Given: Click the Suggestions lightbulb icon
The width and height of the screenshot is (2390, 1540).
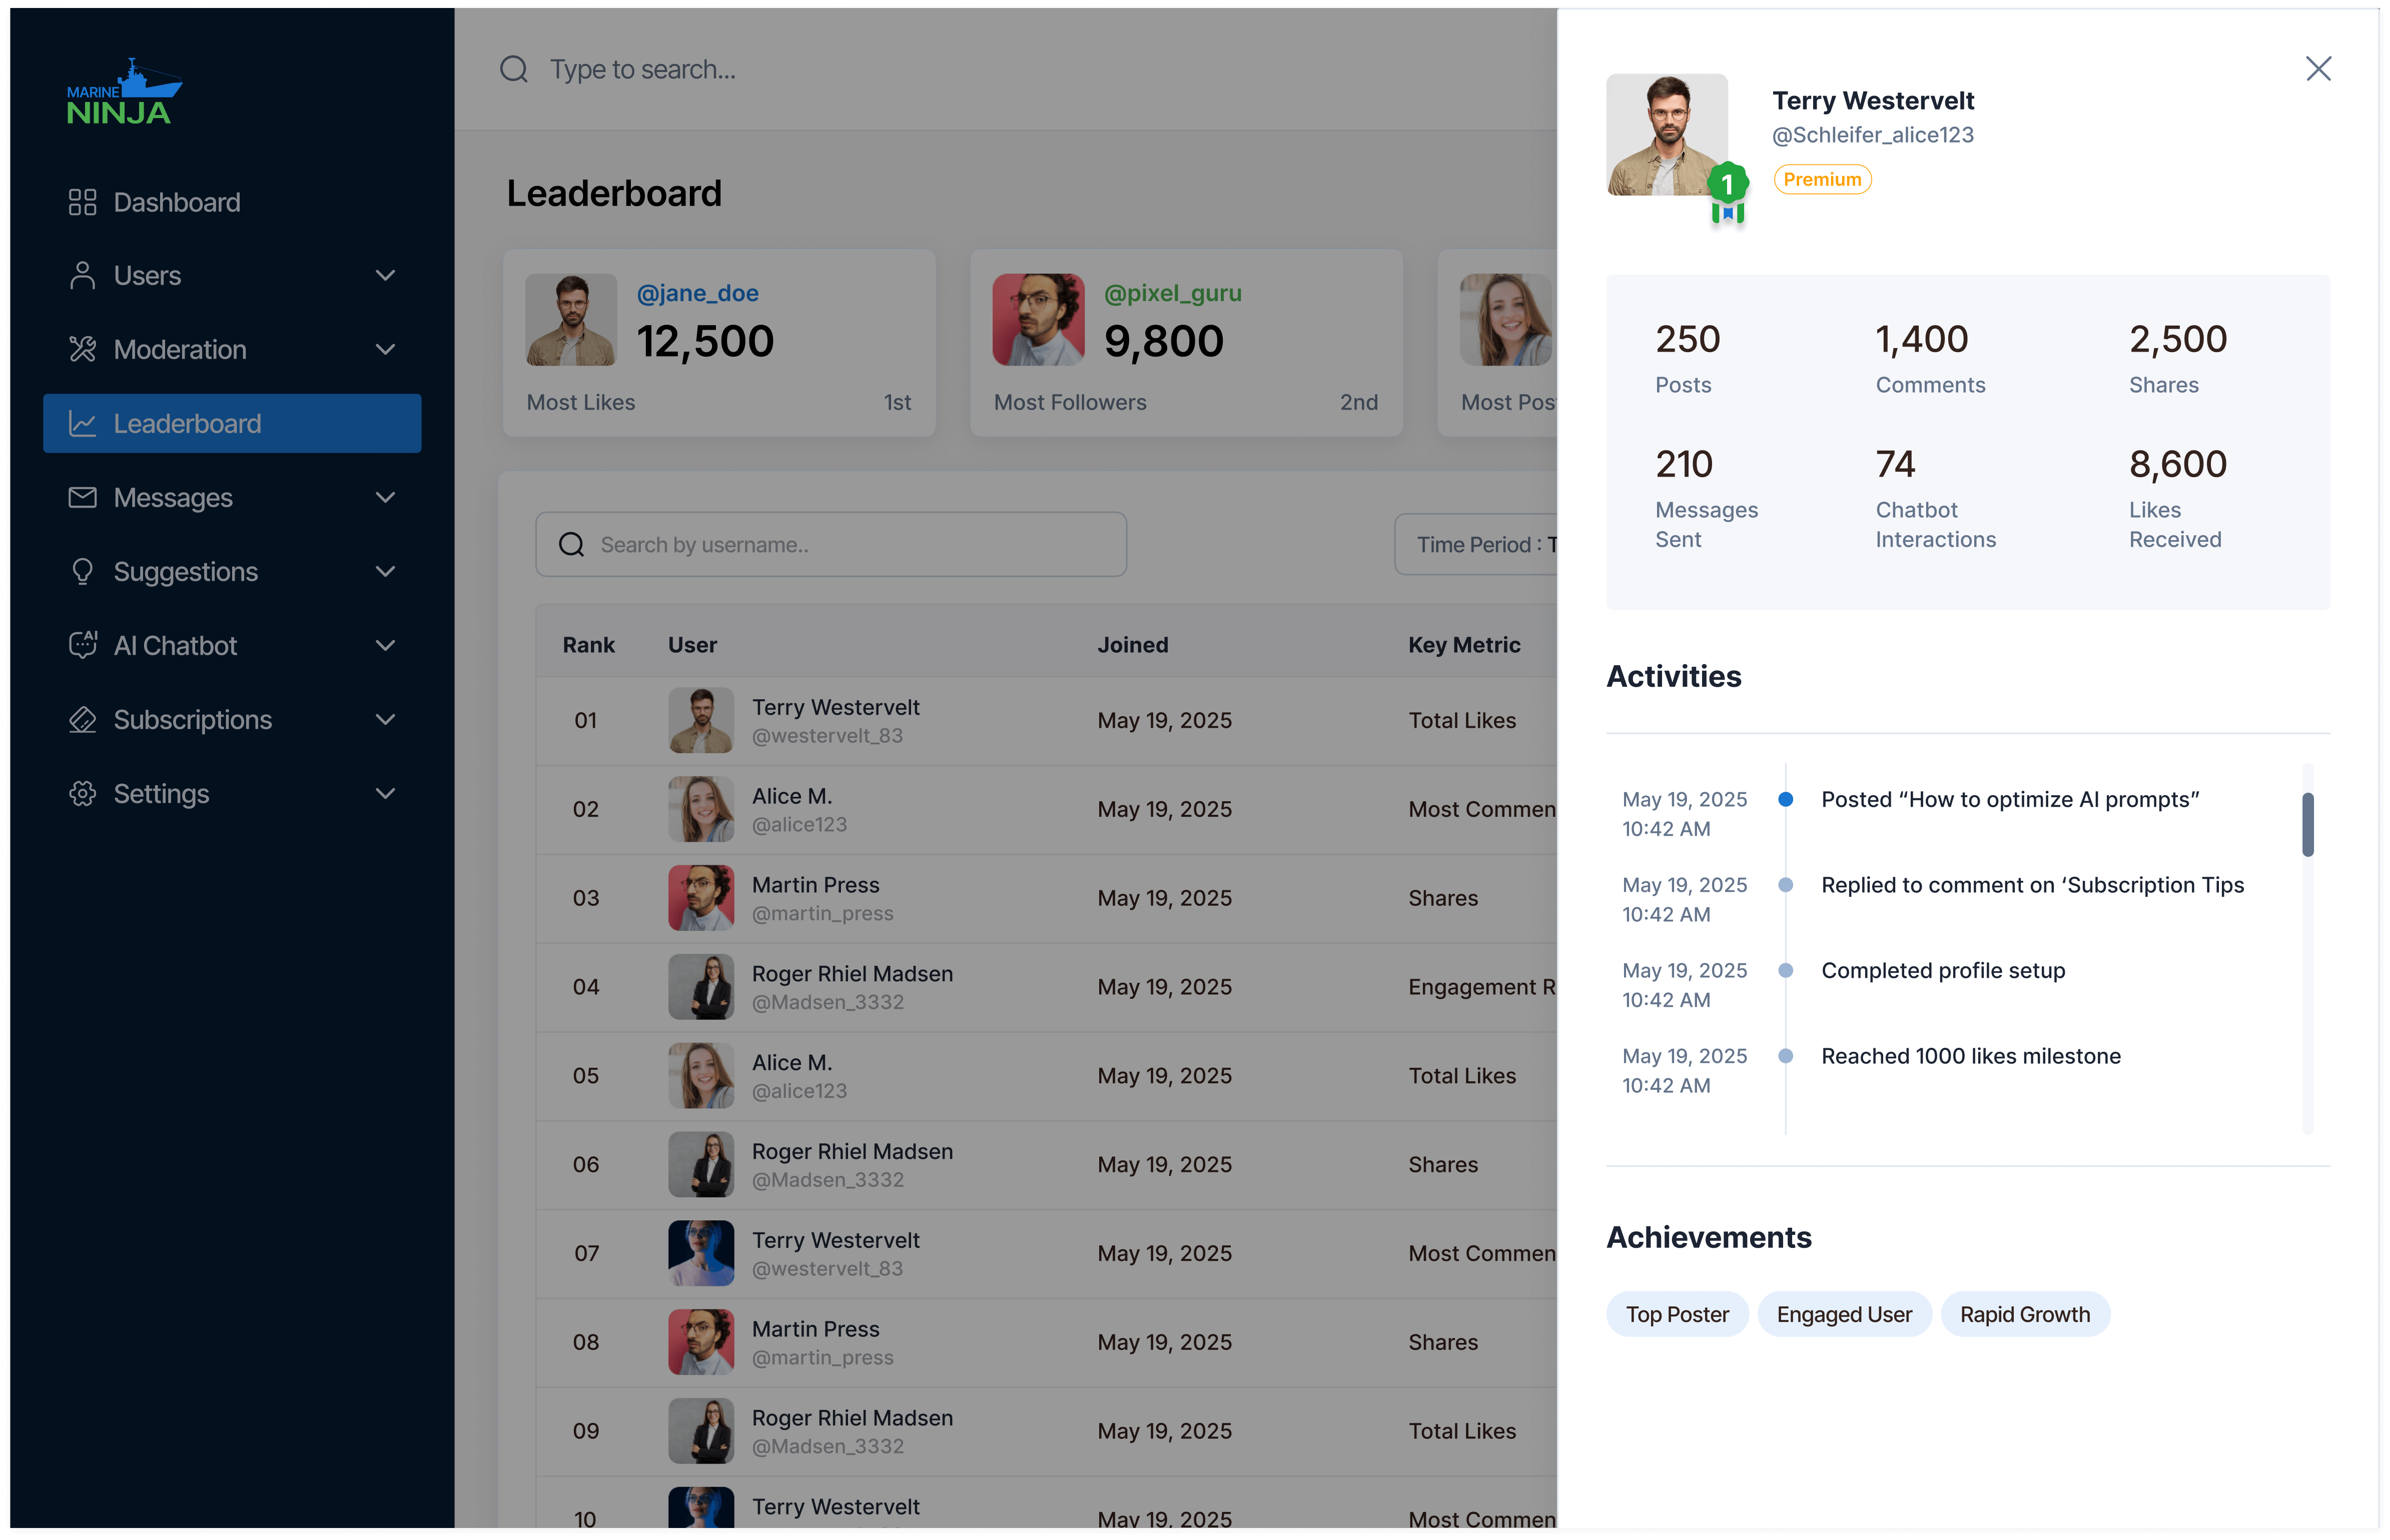Looking at the screenshot, I should tap(82, 572).
